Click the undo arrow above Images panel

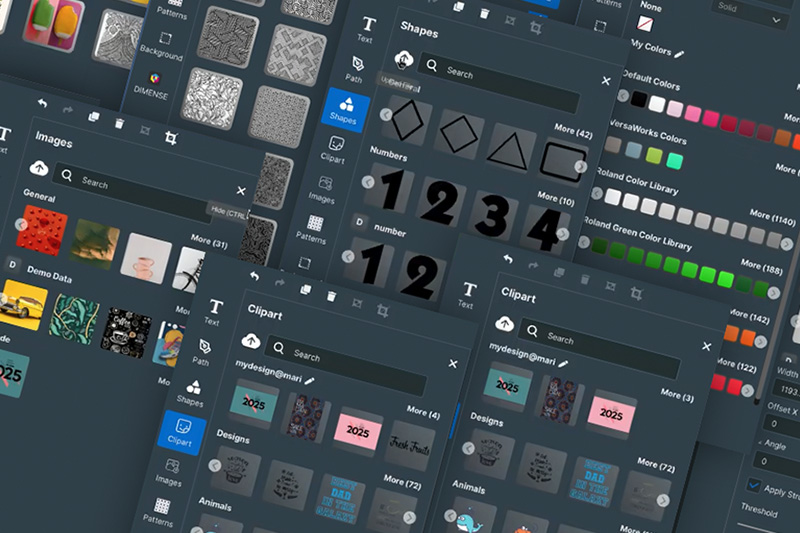(x=42, y=103)
